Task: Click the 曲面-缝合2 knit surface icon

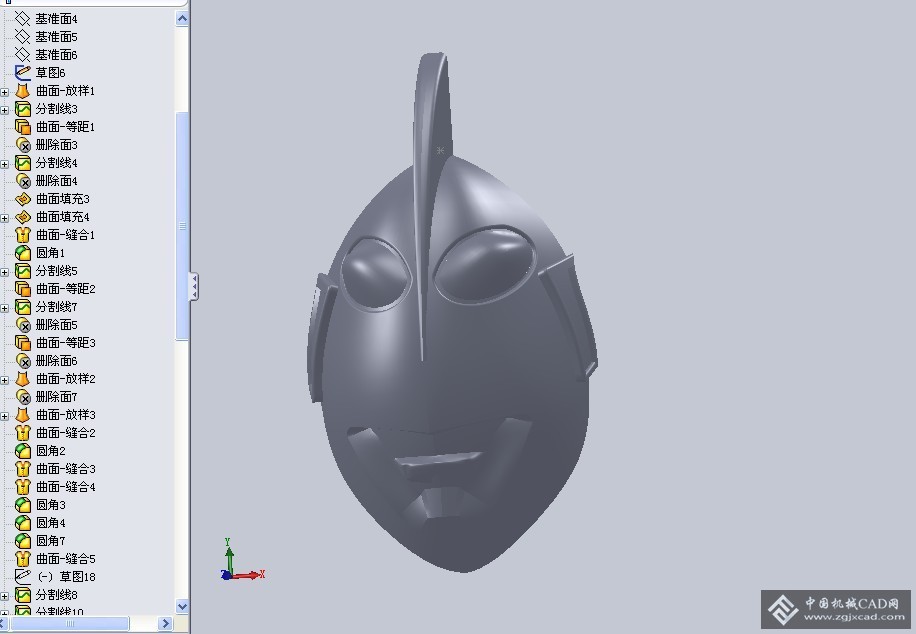Action: 22,433
